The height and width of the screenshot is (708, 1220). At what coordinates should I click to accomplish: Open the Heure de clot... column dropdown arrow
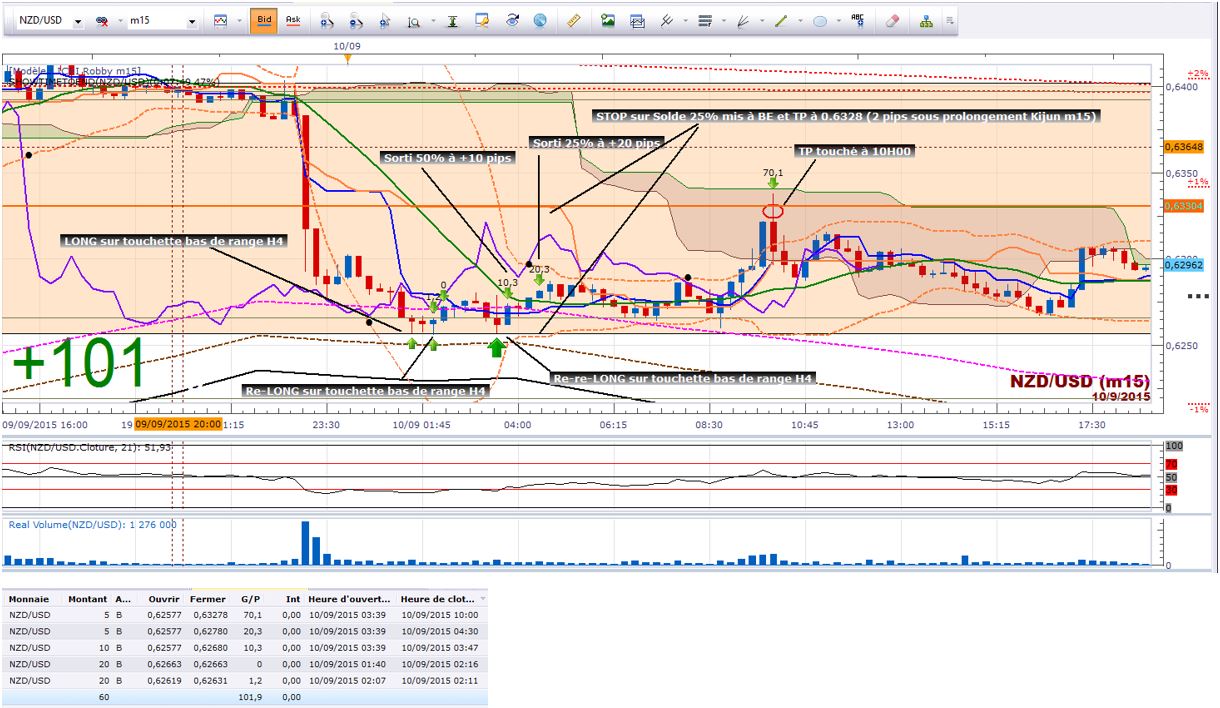[x=482, y=598]
